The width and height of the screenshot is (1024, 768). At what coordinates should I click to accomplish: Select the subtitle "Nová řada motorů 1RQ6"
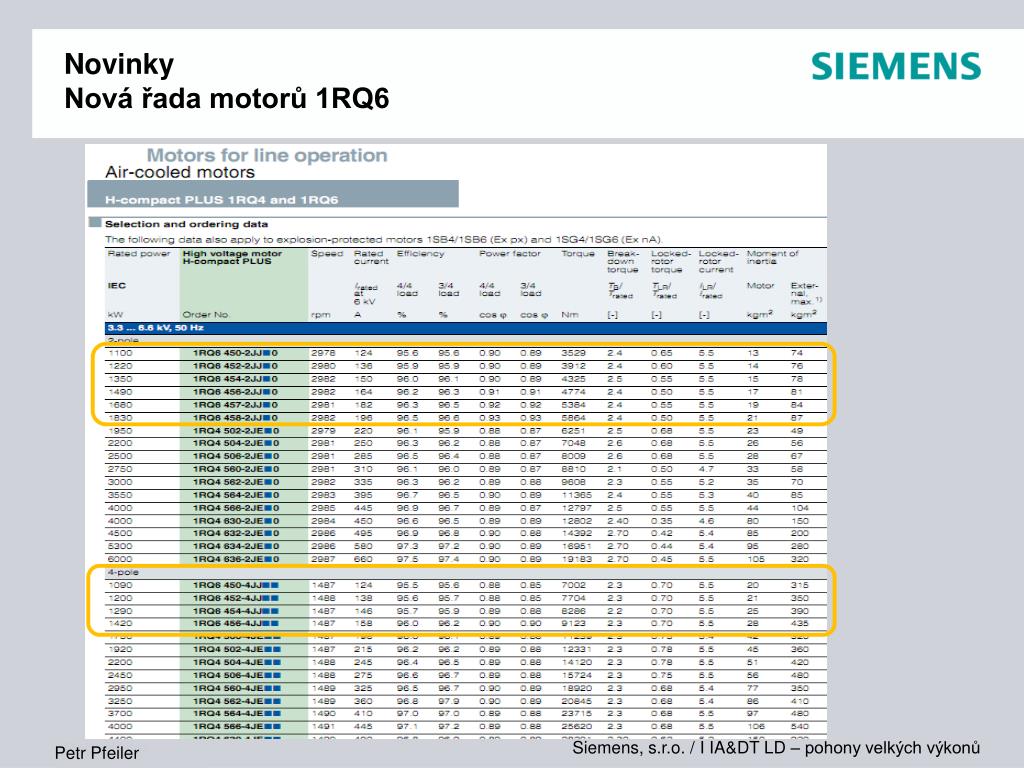pos(227,99)
